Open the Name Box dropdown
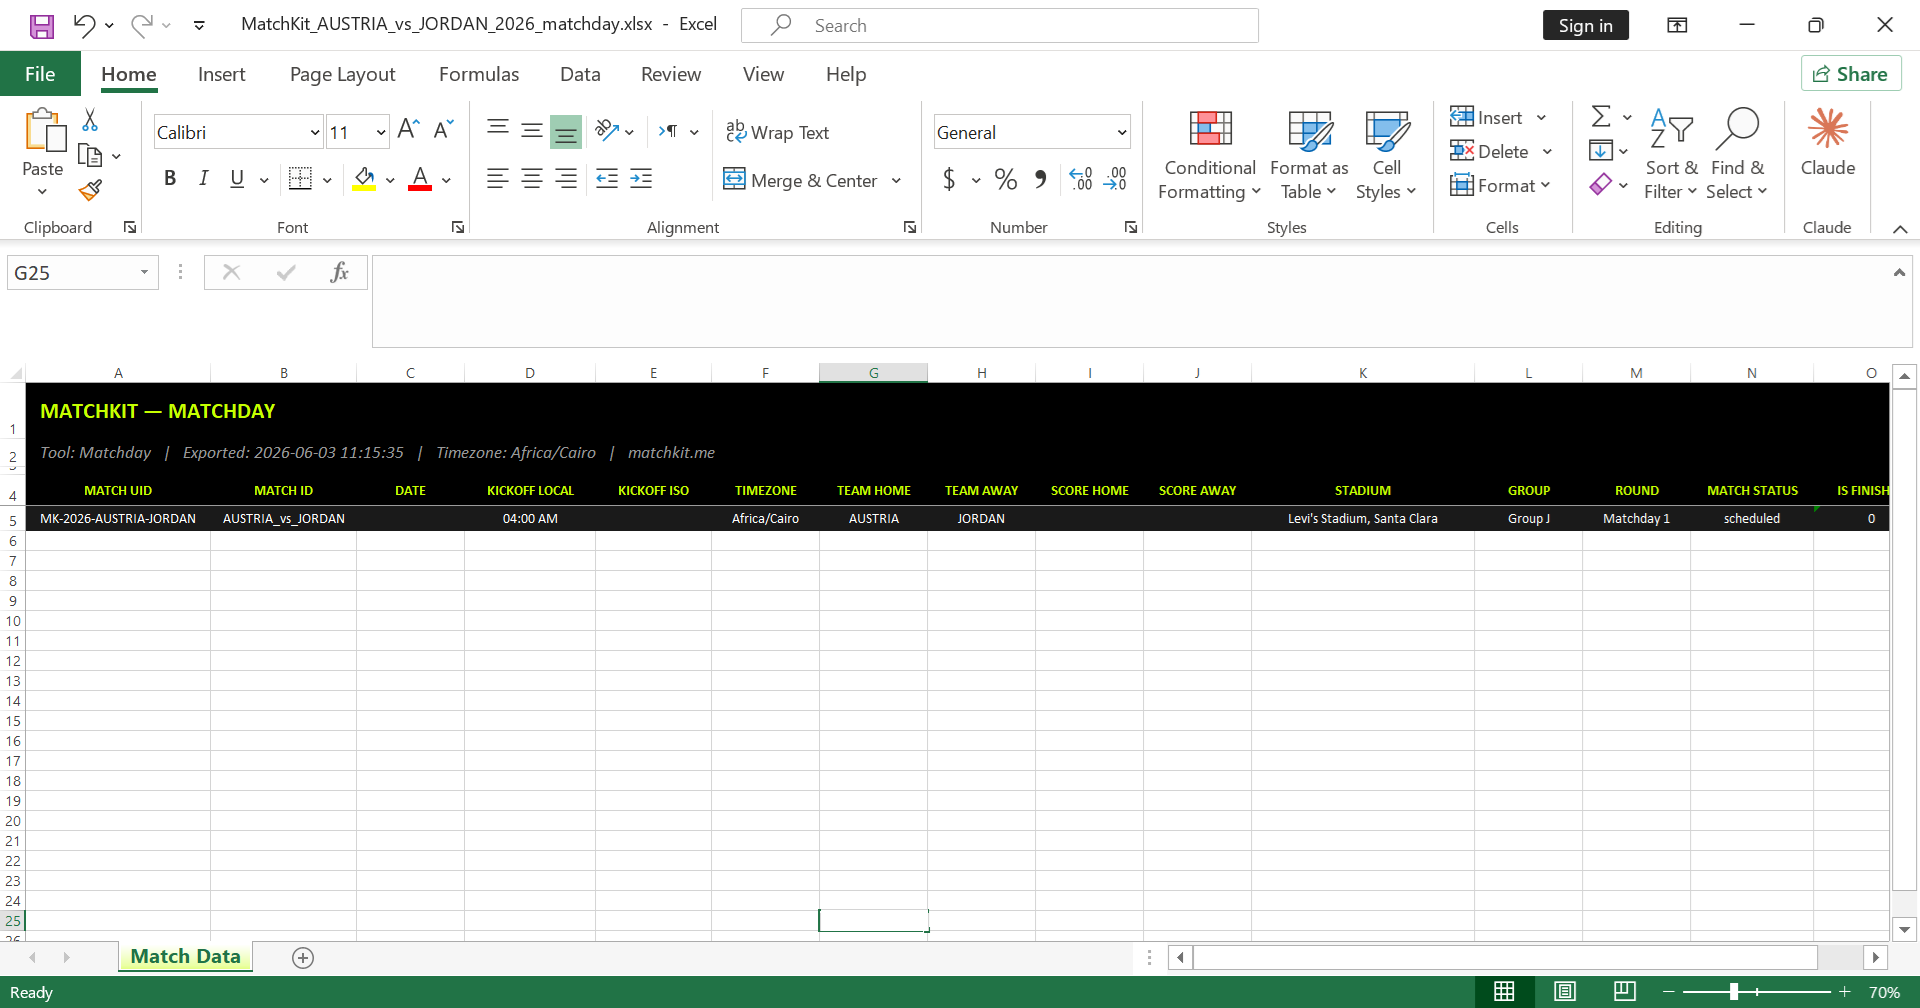 click(144, 272)
